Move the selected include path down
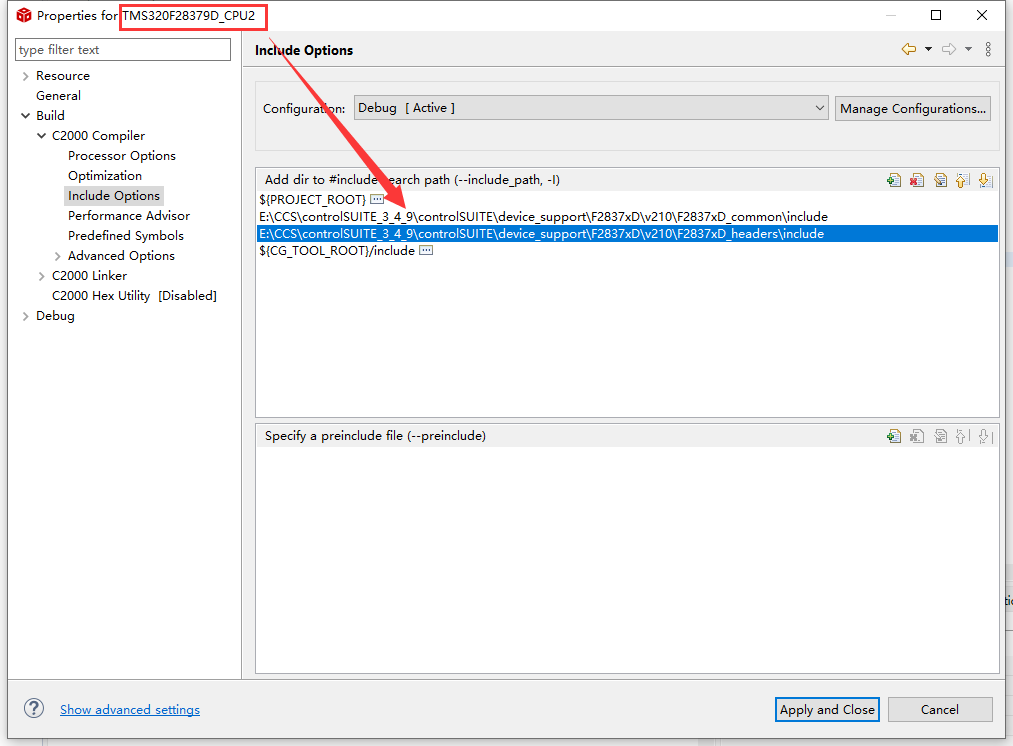Viewport: 1013px width, 746px height. coord(985,180)
